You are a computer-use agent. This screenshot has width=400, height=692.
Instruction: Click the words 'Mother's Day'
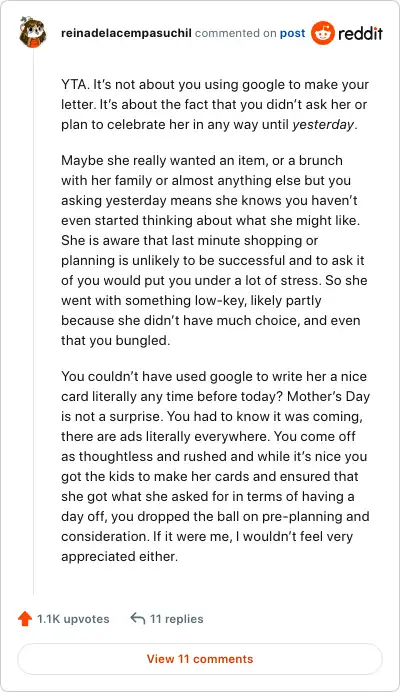[328, 396]
